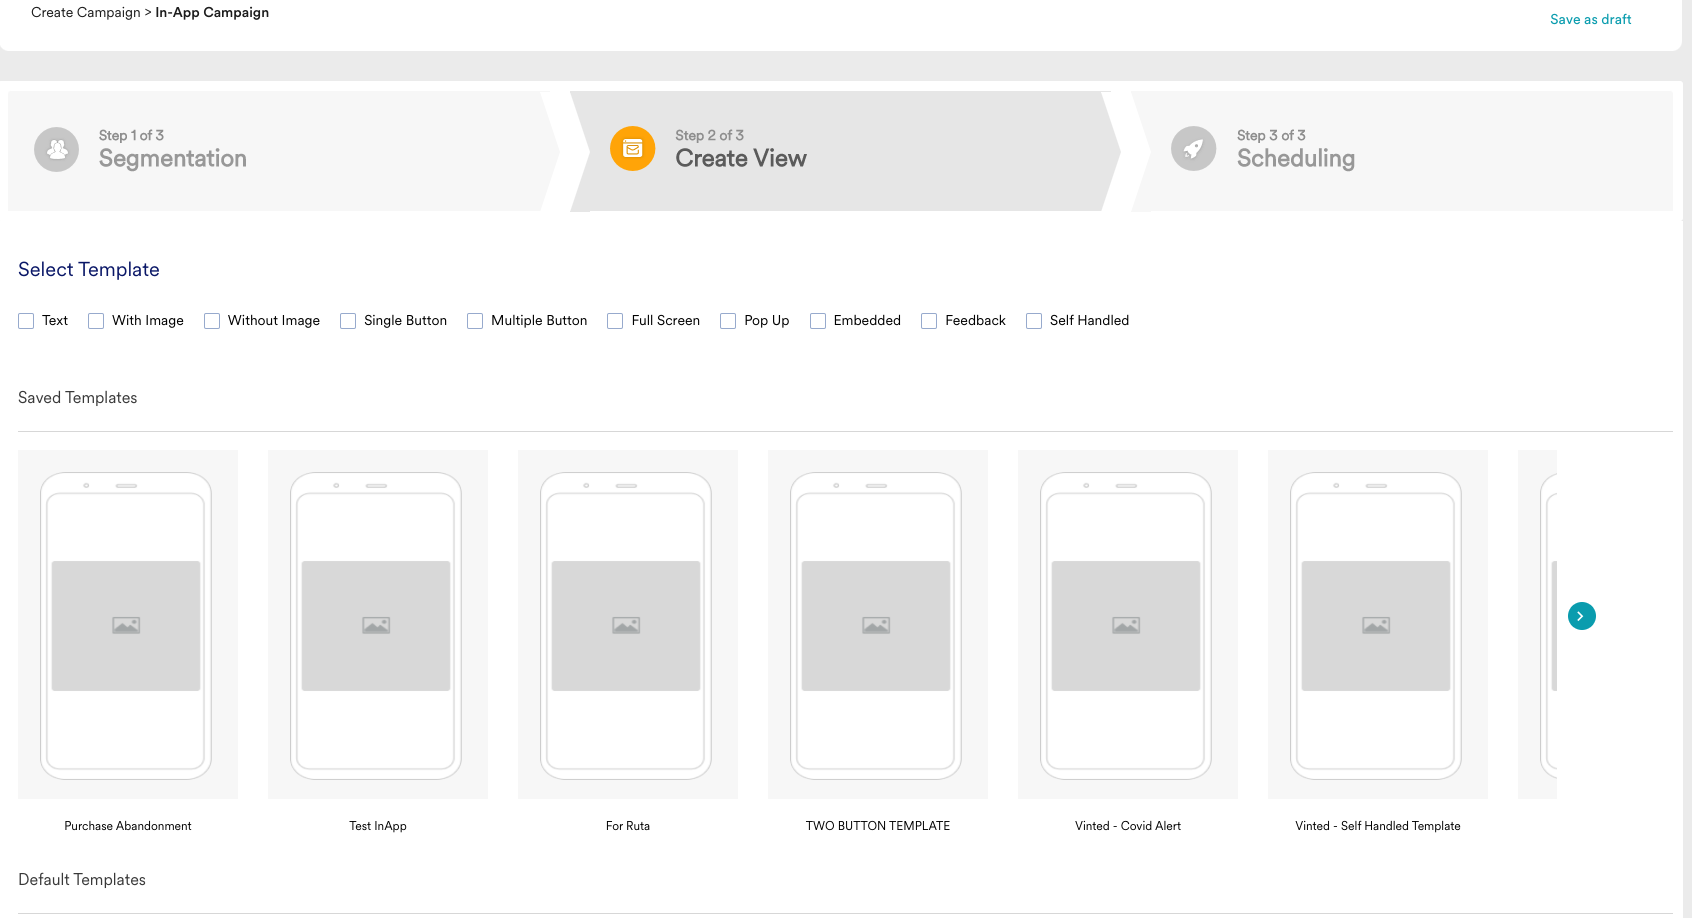Tick the Self Handled checkbox
The image size is (1692, 918).
(1034, 321)
